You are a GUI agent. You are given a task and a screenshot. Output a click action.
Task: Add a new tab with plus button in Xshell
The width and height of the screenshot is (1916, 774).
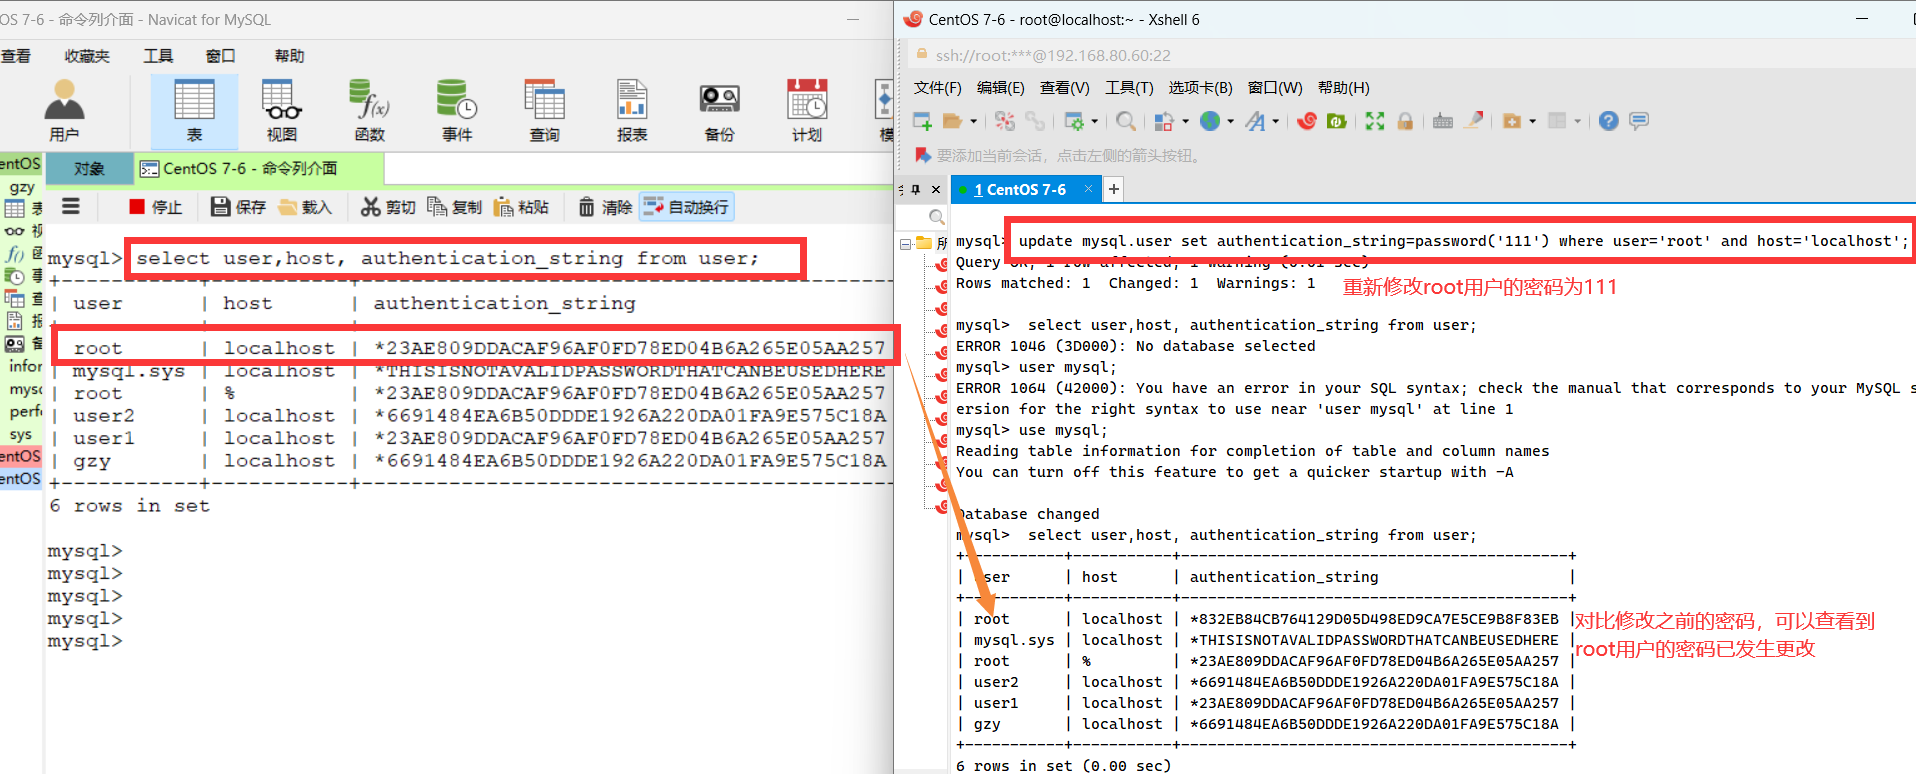pos(1113,189)
